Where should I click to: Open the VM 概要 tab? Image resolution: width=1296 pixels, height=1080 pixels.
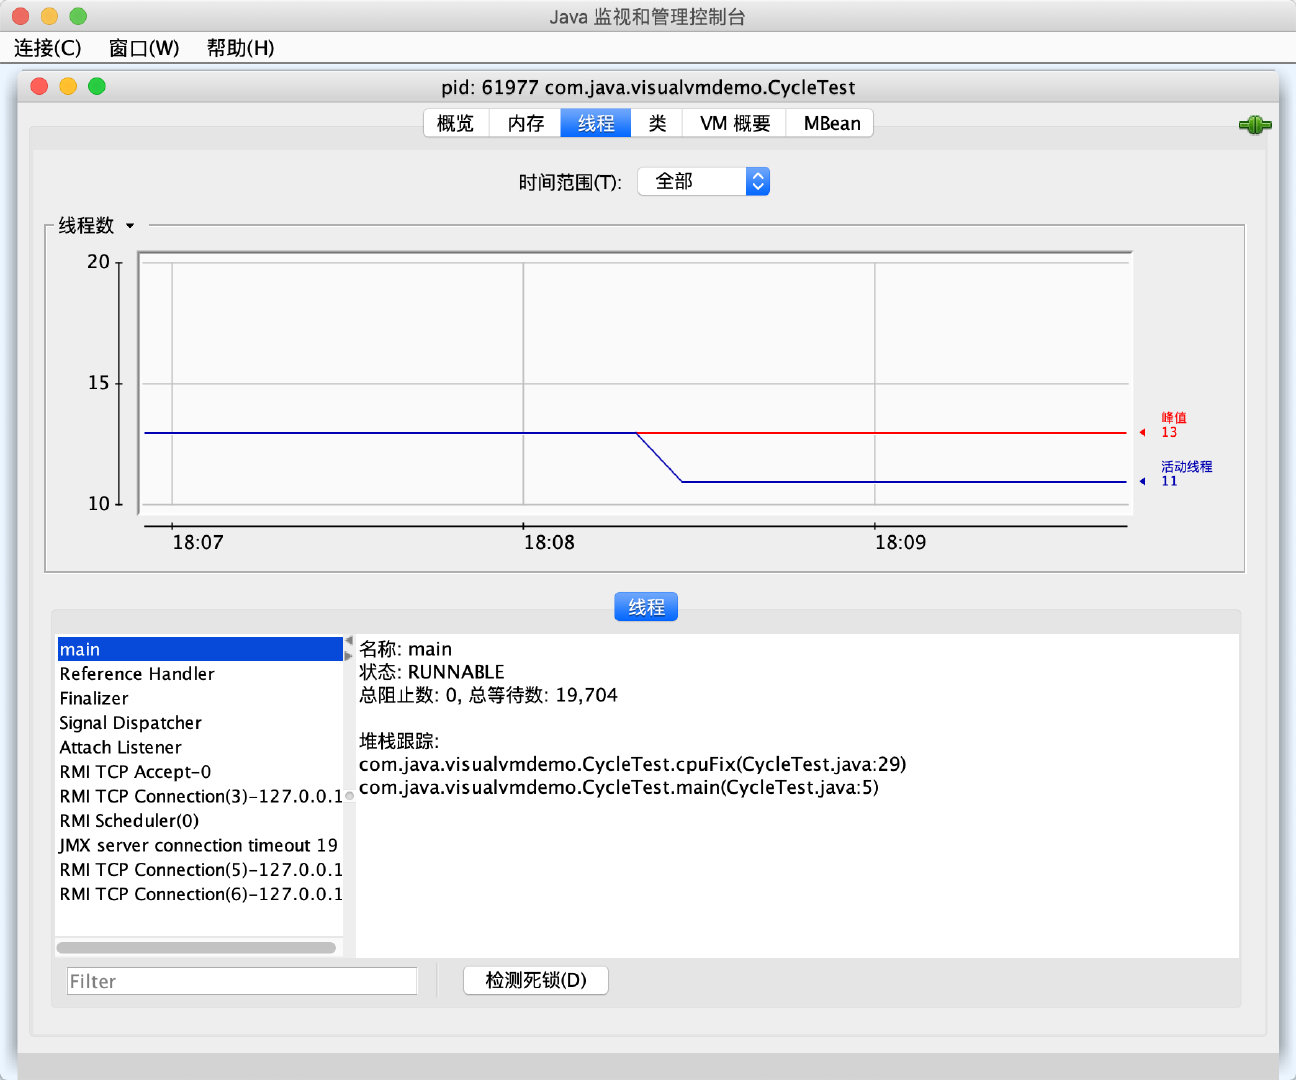click(x=735, y=123)
